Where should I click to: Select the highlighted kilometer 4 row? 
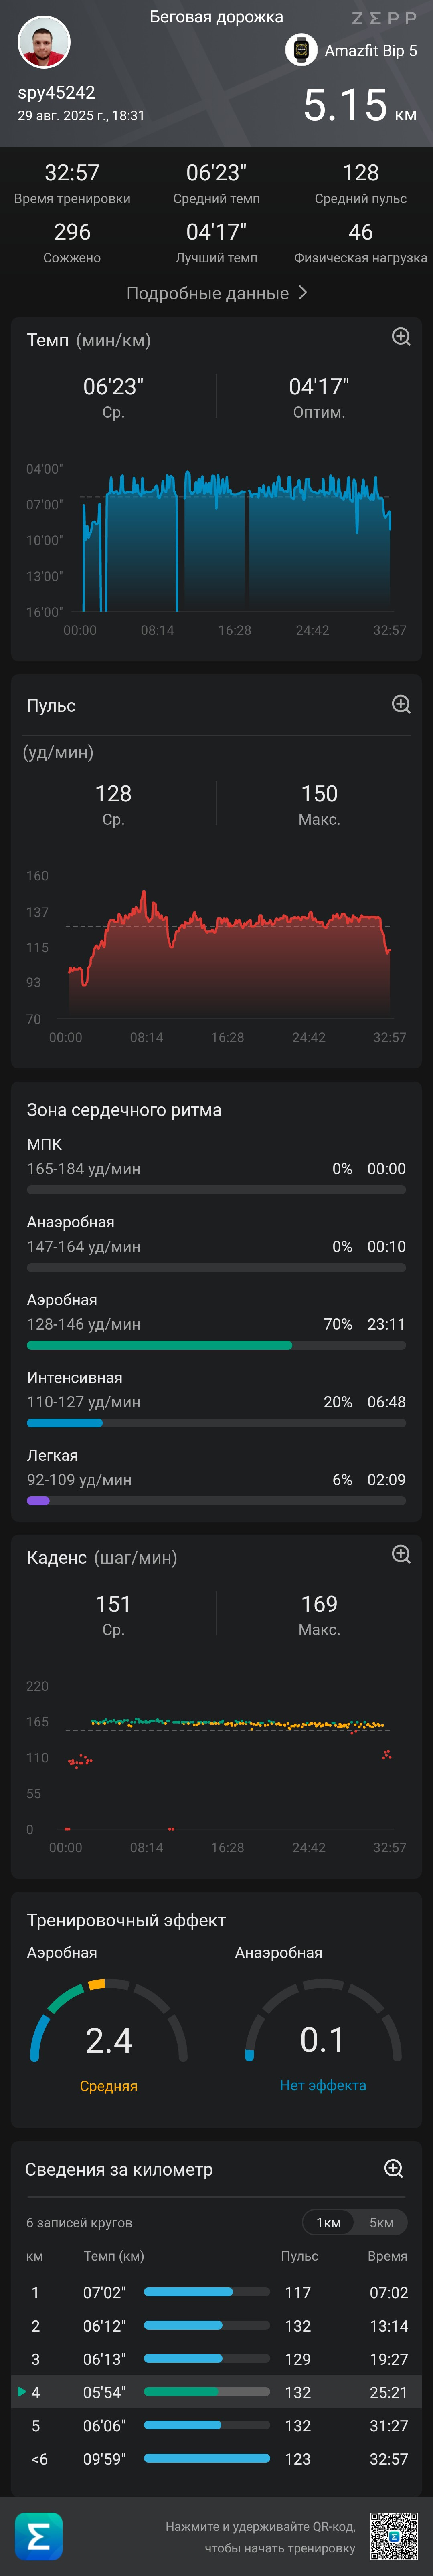click(216, 2392)
